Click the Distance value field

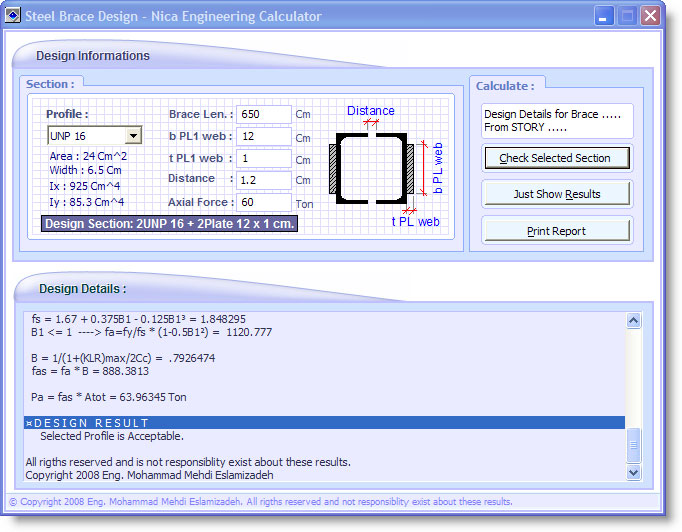[263, 181]
